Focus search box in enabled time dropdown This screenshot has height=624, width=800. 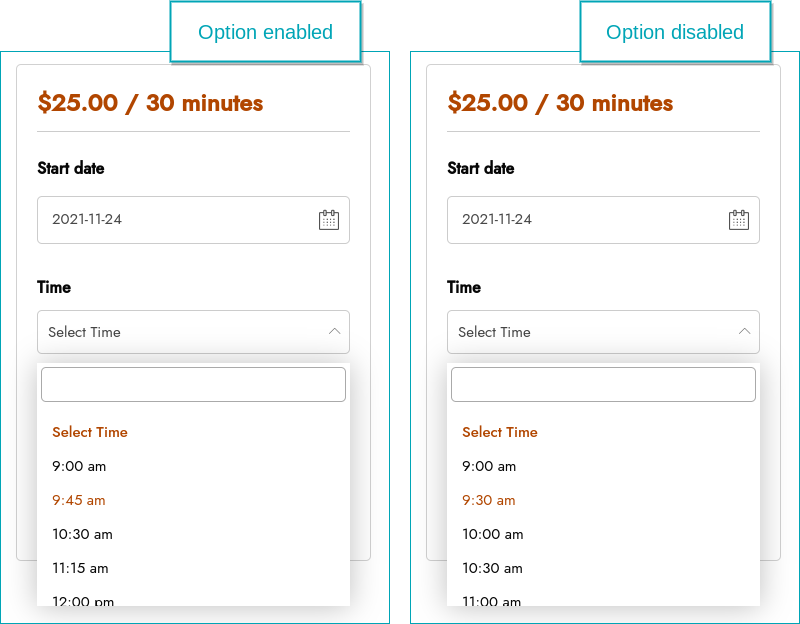[193, 385]
